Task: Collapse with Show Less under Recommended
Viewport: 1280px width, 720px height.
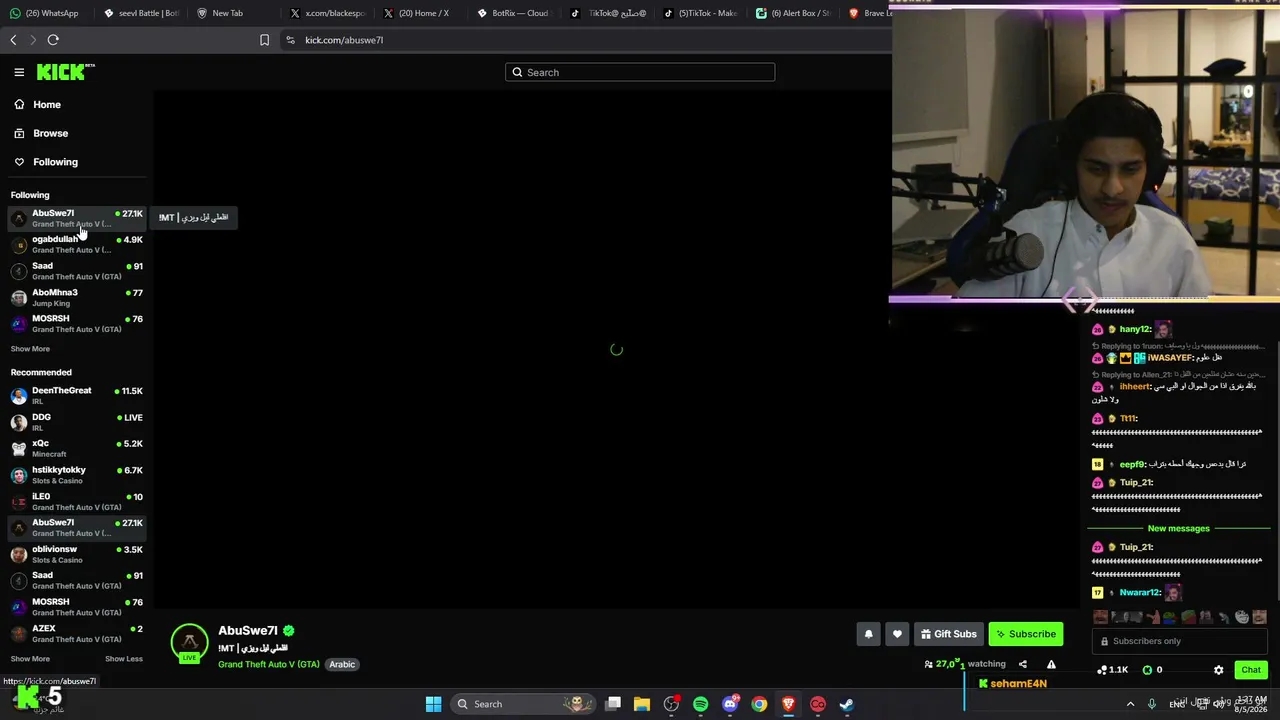Action: (124, 659)
